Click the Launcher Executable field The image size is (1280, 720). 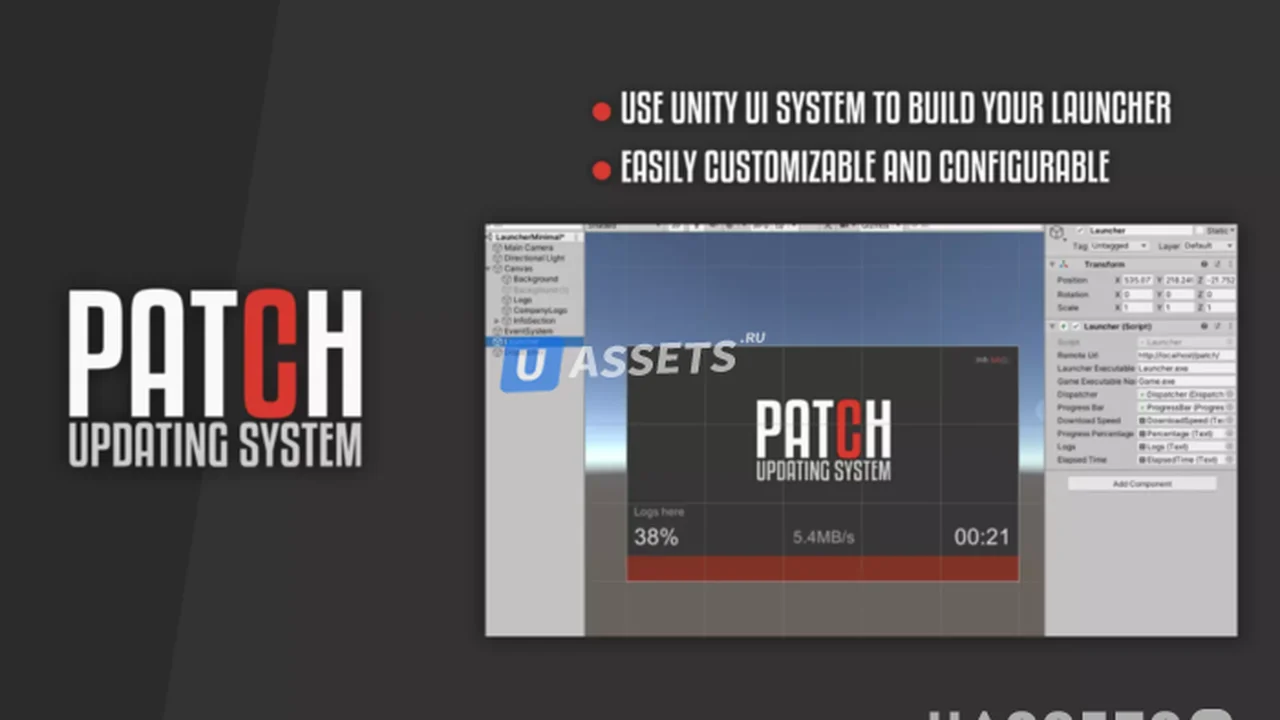click(1187, 368)
